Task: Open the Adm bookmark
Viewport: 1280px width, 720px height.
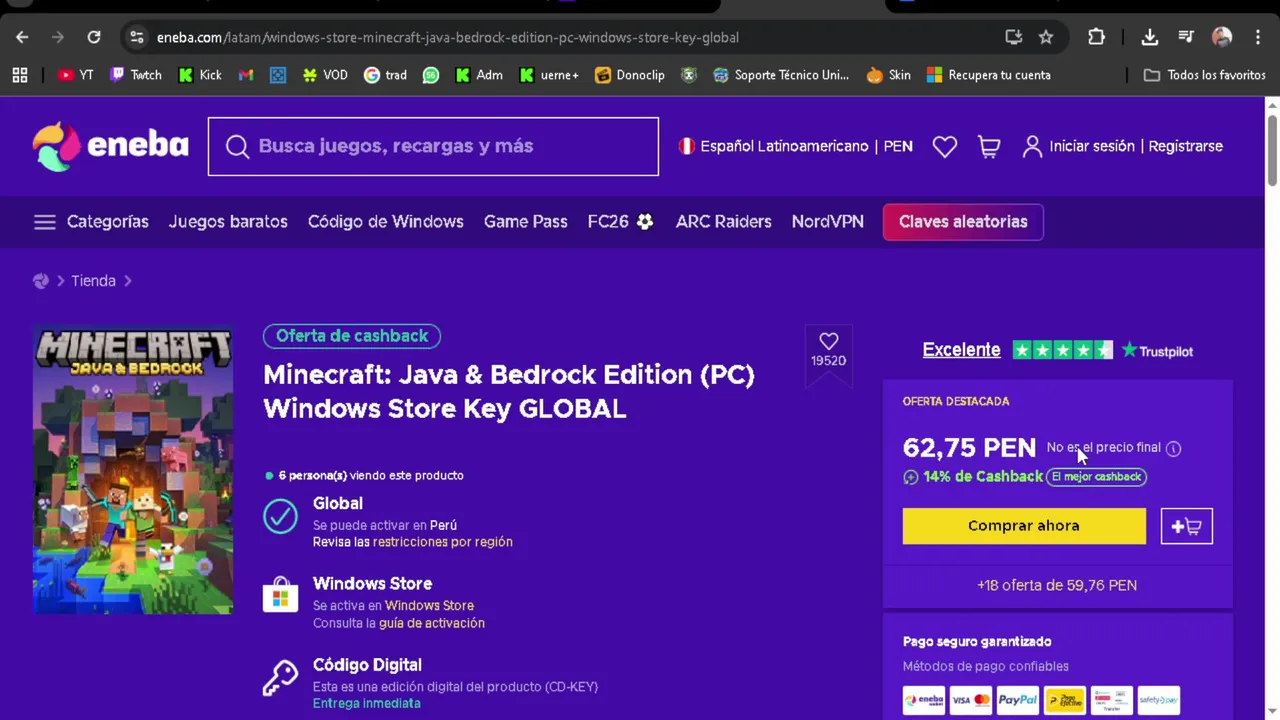Action: click(479, 75)
